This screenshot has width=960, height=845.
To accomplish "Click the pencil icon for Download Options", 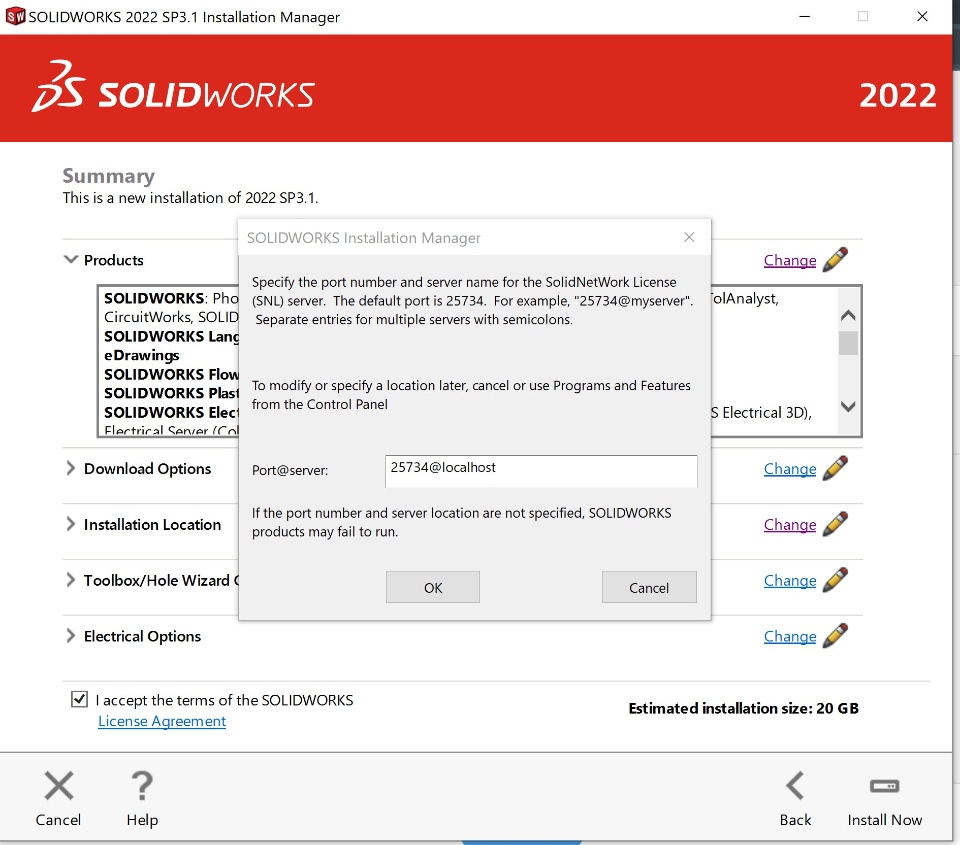I will click(x=835, y=468).
